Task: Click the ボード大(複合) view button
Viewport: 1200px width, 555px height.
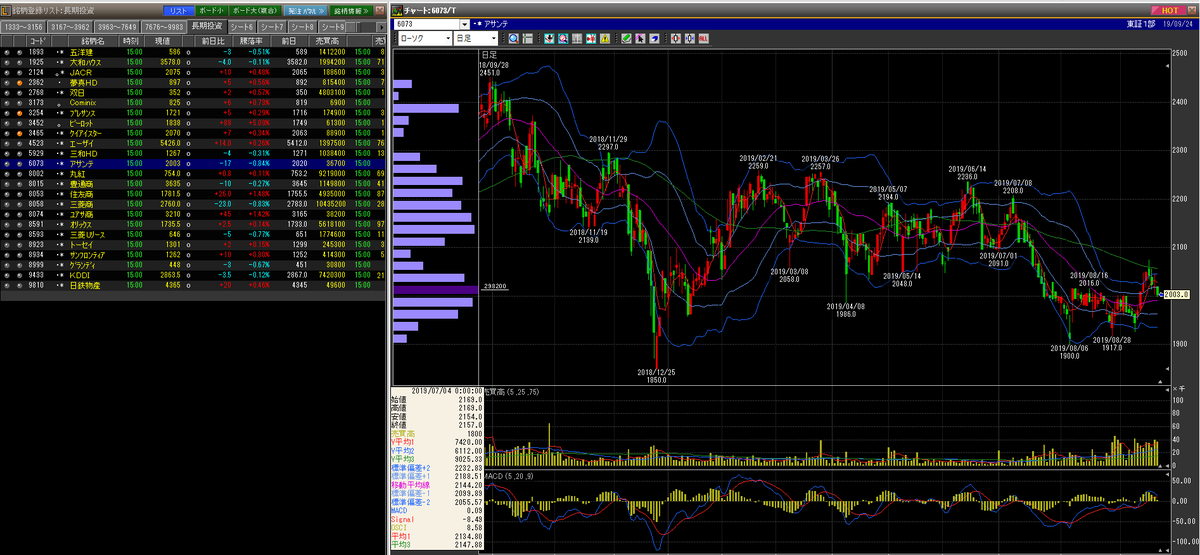Action: click(x=255, y=10)
